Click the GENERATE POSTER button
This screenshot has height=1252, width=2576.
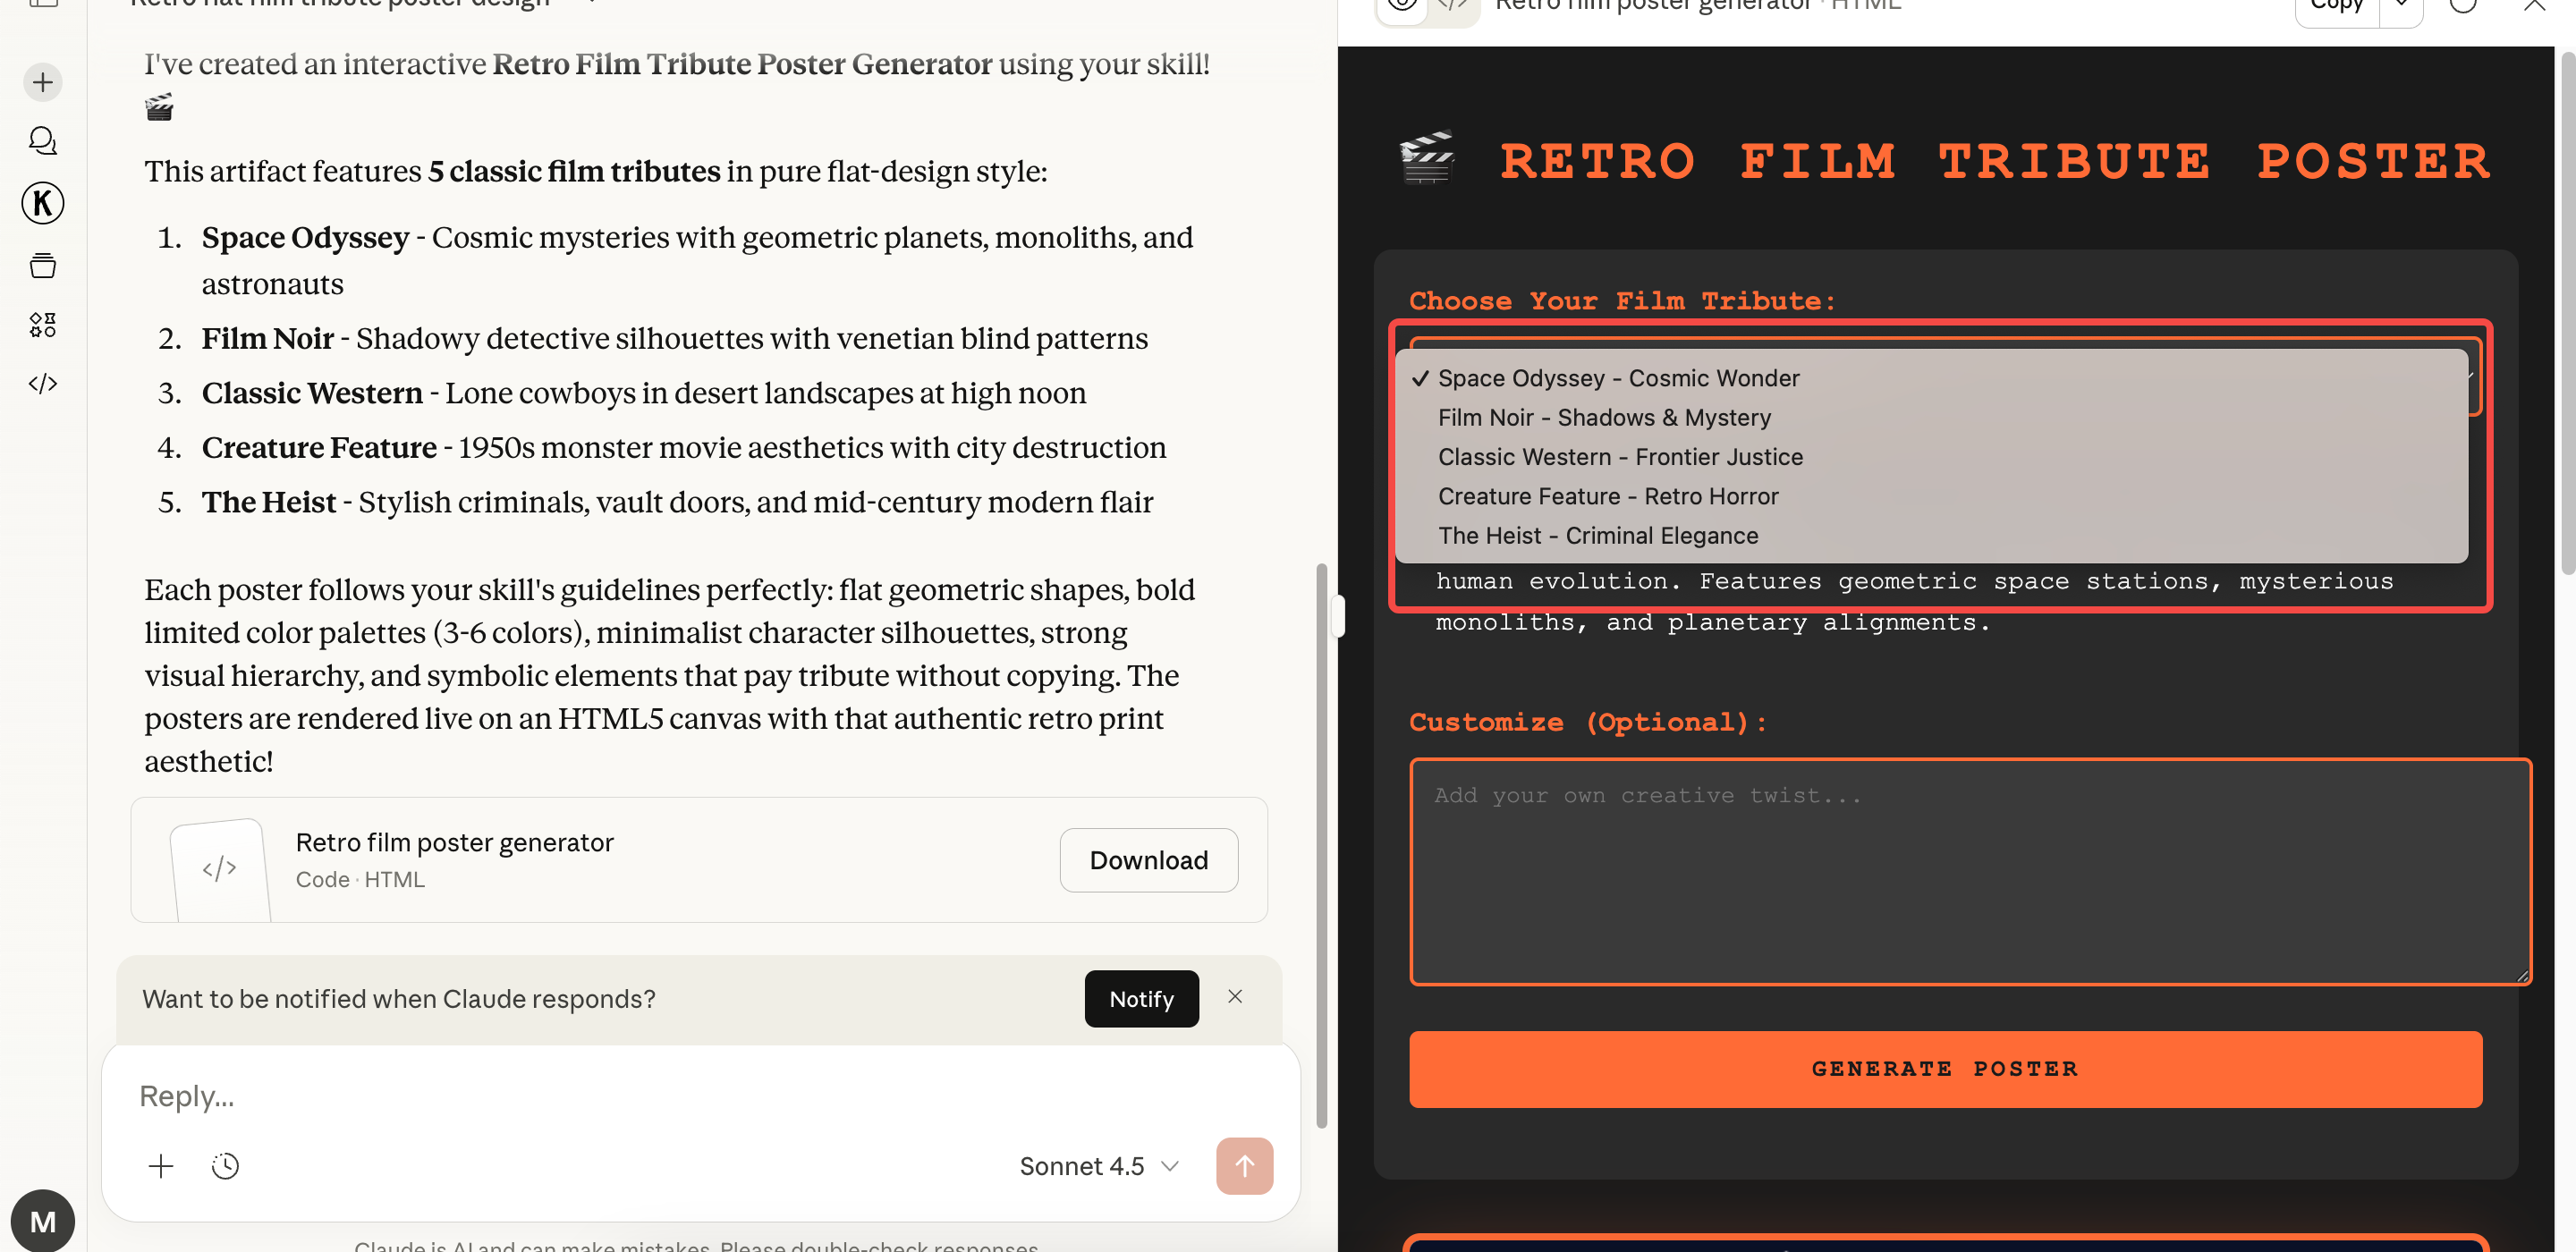click(x=1945, y=1069)
